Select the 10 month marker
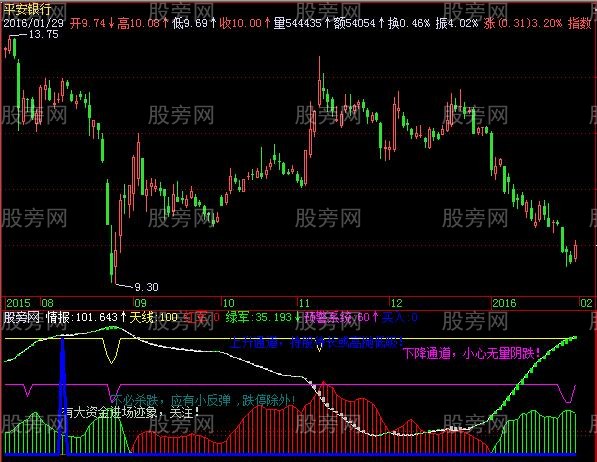The height and width of the screenshot is (462, 597). (228, 303)
